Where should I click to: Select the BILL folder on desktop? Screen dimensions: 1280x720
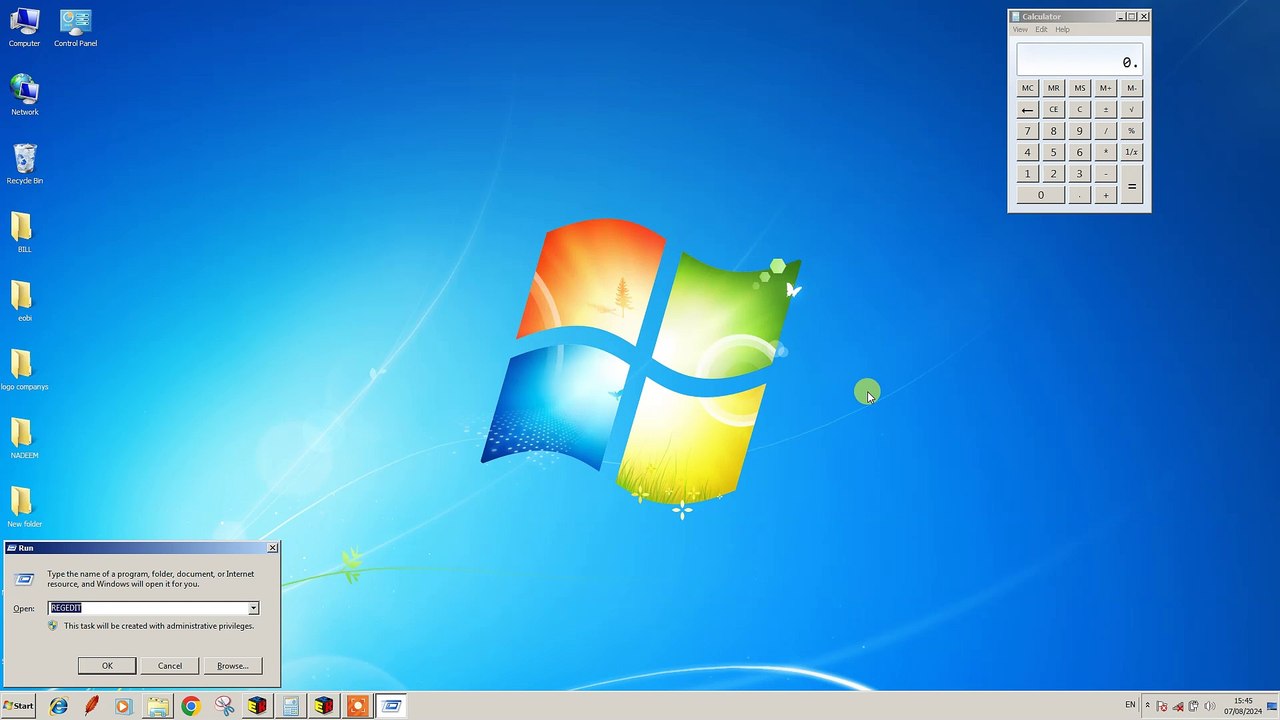click(24, 233)
